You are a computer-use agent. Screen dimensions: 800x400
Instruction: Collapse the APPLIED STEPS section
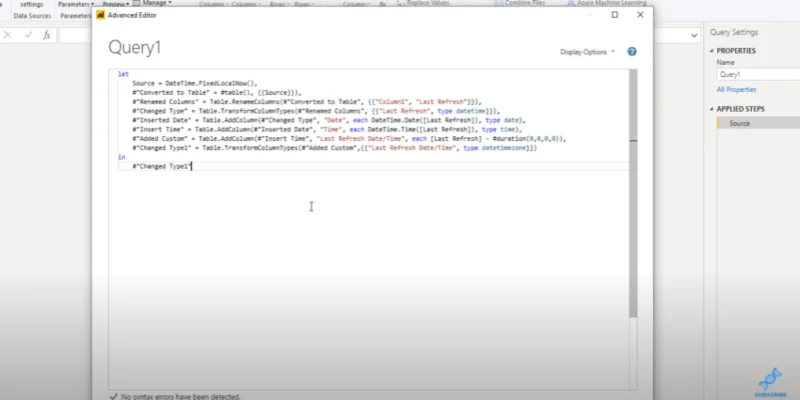(x=712, y=109)
